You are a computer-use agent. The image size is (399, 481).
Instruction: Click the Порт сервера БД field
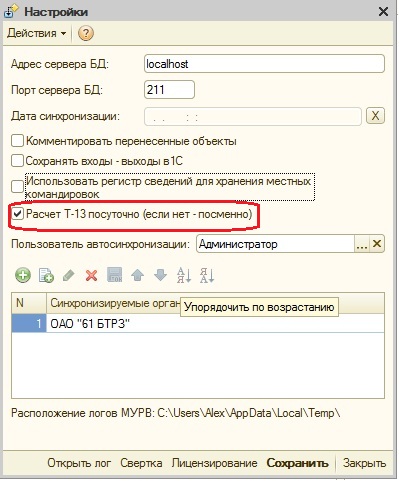click(x=169, y=90)
